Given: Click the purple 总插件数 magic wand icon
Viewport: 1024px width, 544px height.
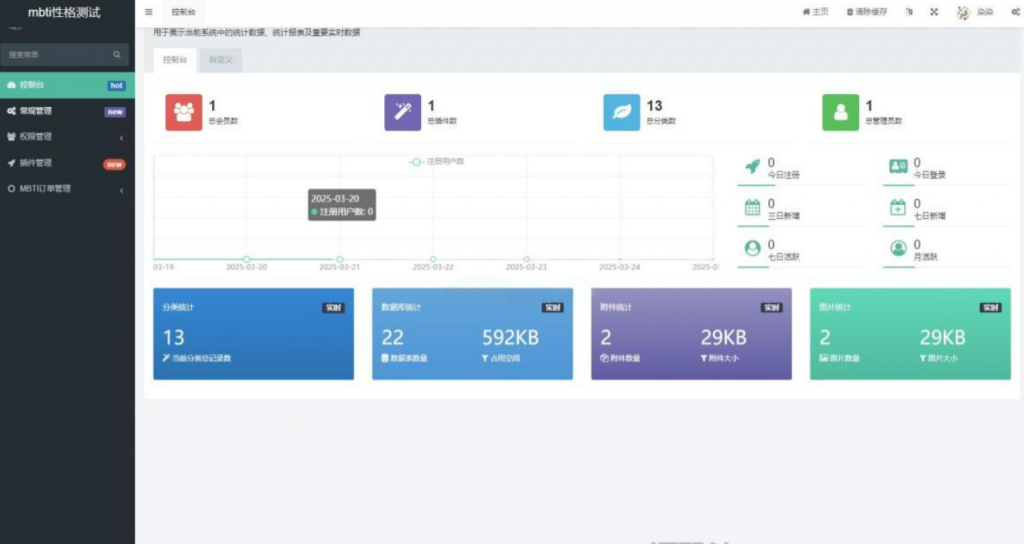Looking at the screenshot, I should 402,112.
